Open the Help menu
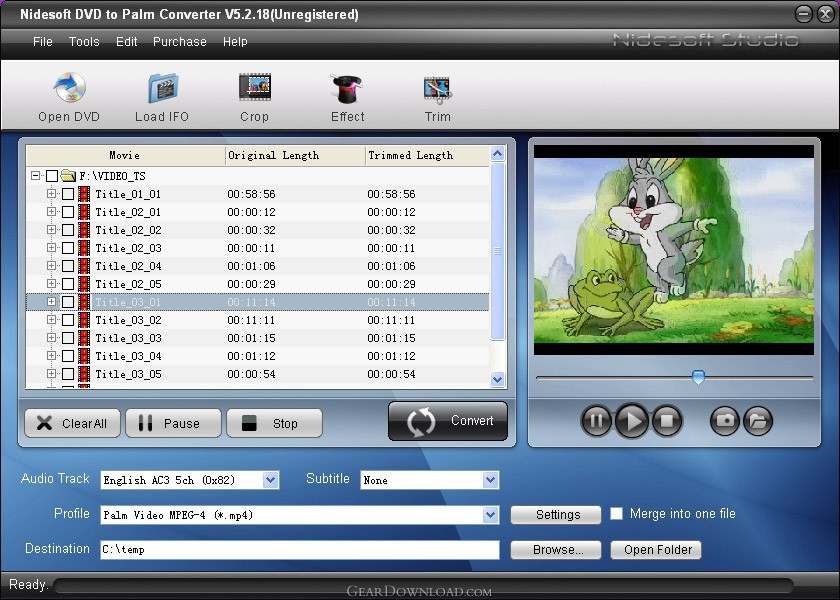The width and height of the screenshot is (840, 600). (235, 42)
